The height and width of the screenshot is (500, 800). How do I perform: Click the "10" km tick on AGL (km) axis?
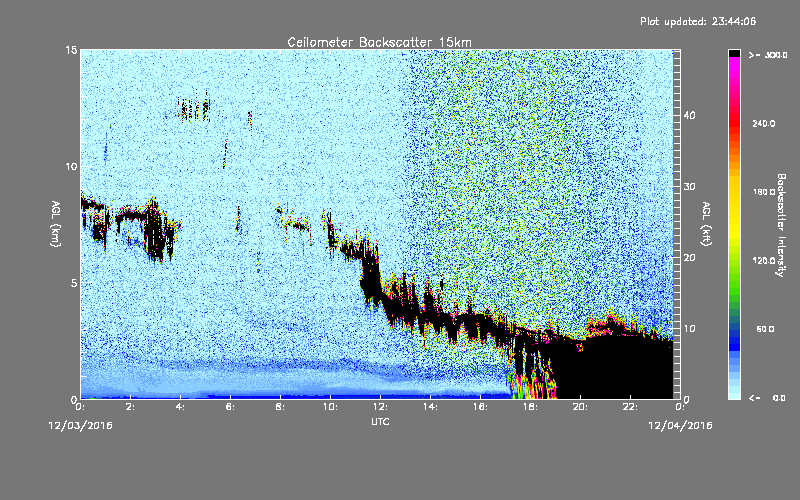point(71,166)
